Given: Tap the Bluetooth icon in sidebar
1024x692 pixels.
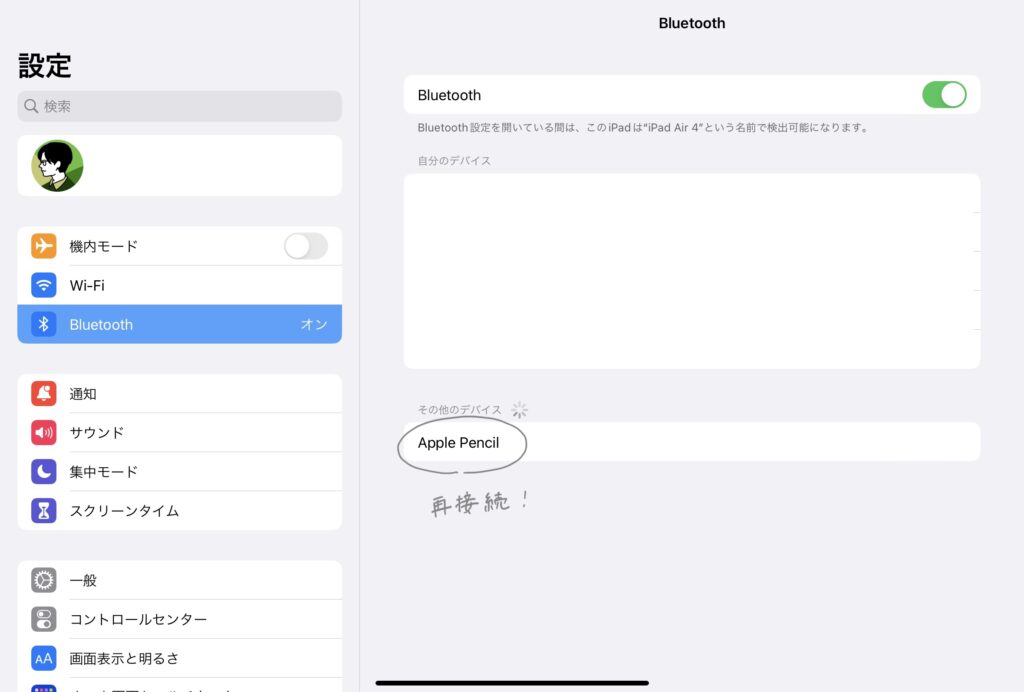Looking at the screenshot, I should pyautogui.click(x=44, y=324).
